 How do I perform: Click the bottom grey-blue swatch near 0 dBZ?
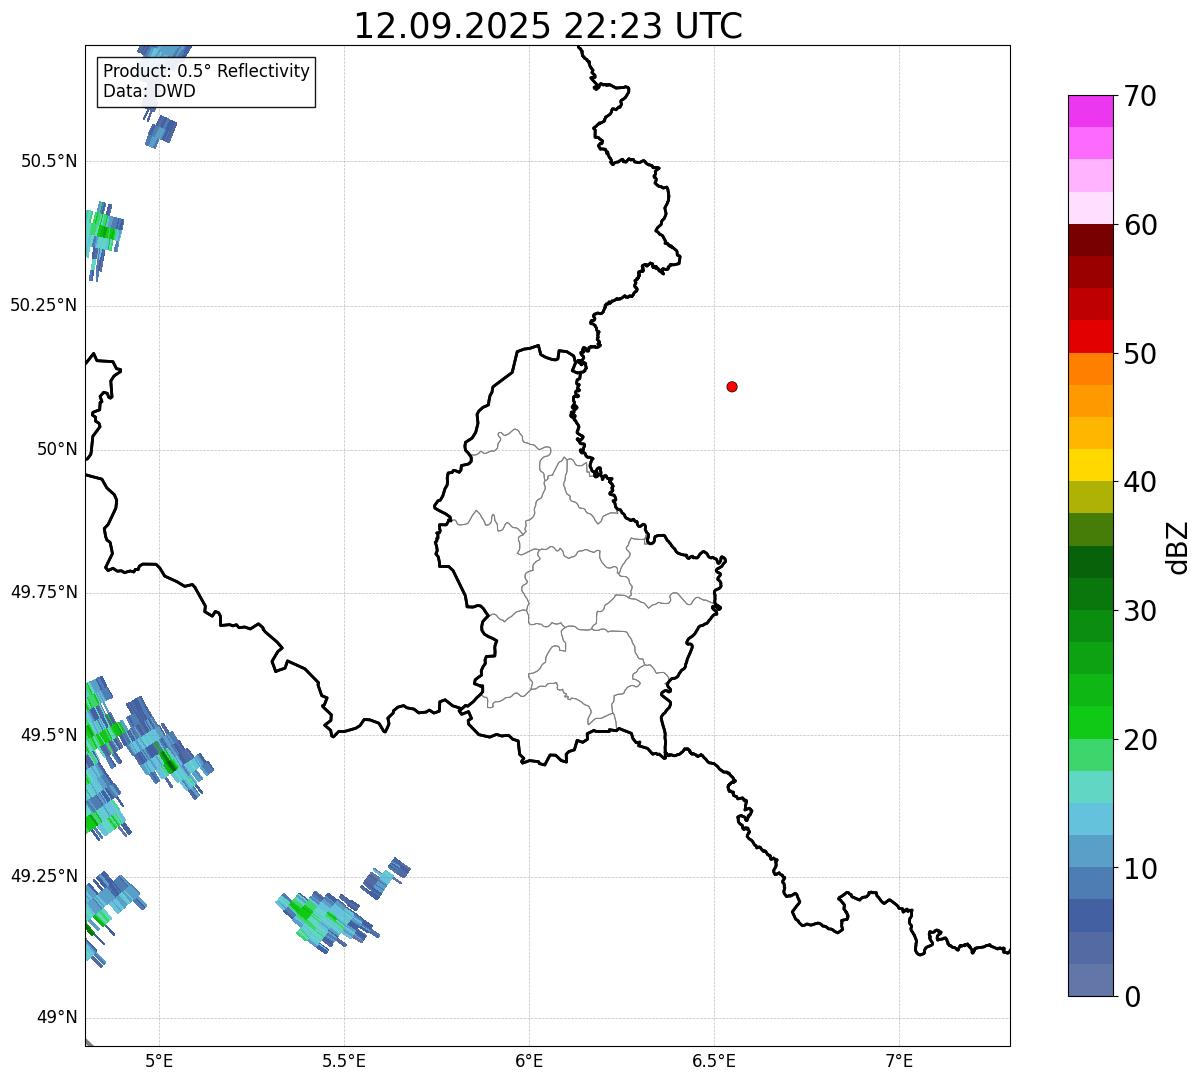1090,980
